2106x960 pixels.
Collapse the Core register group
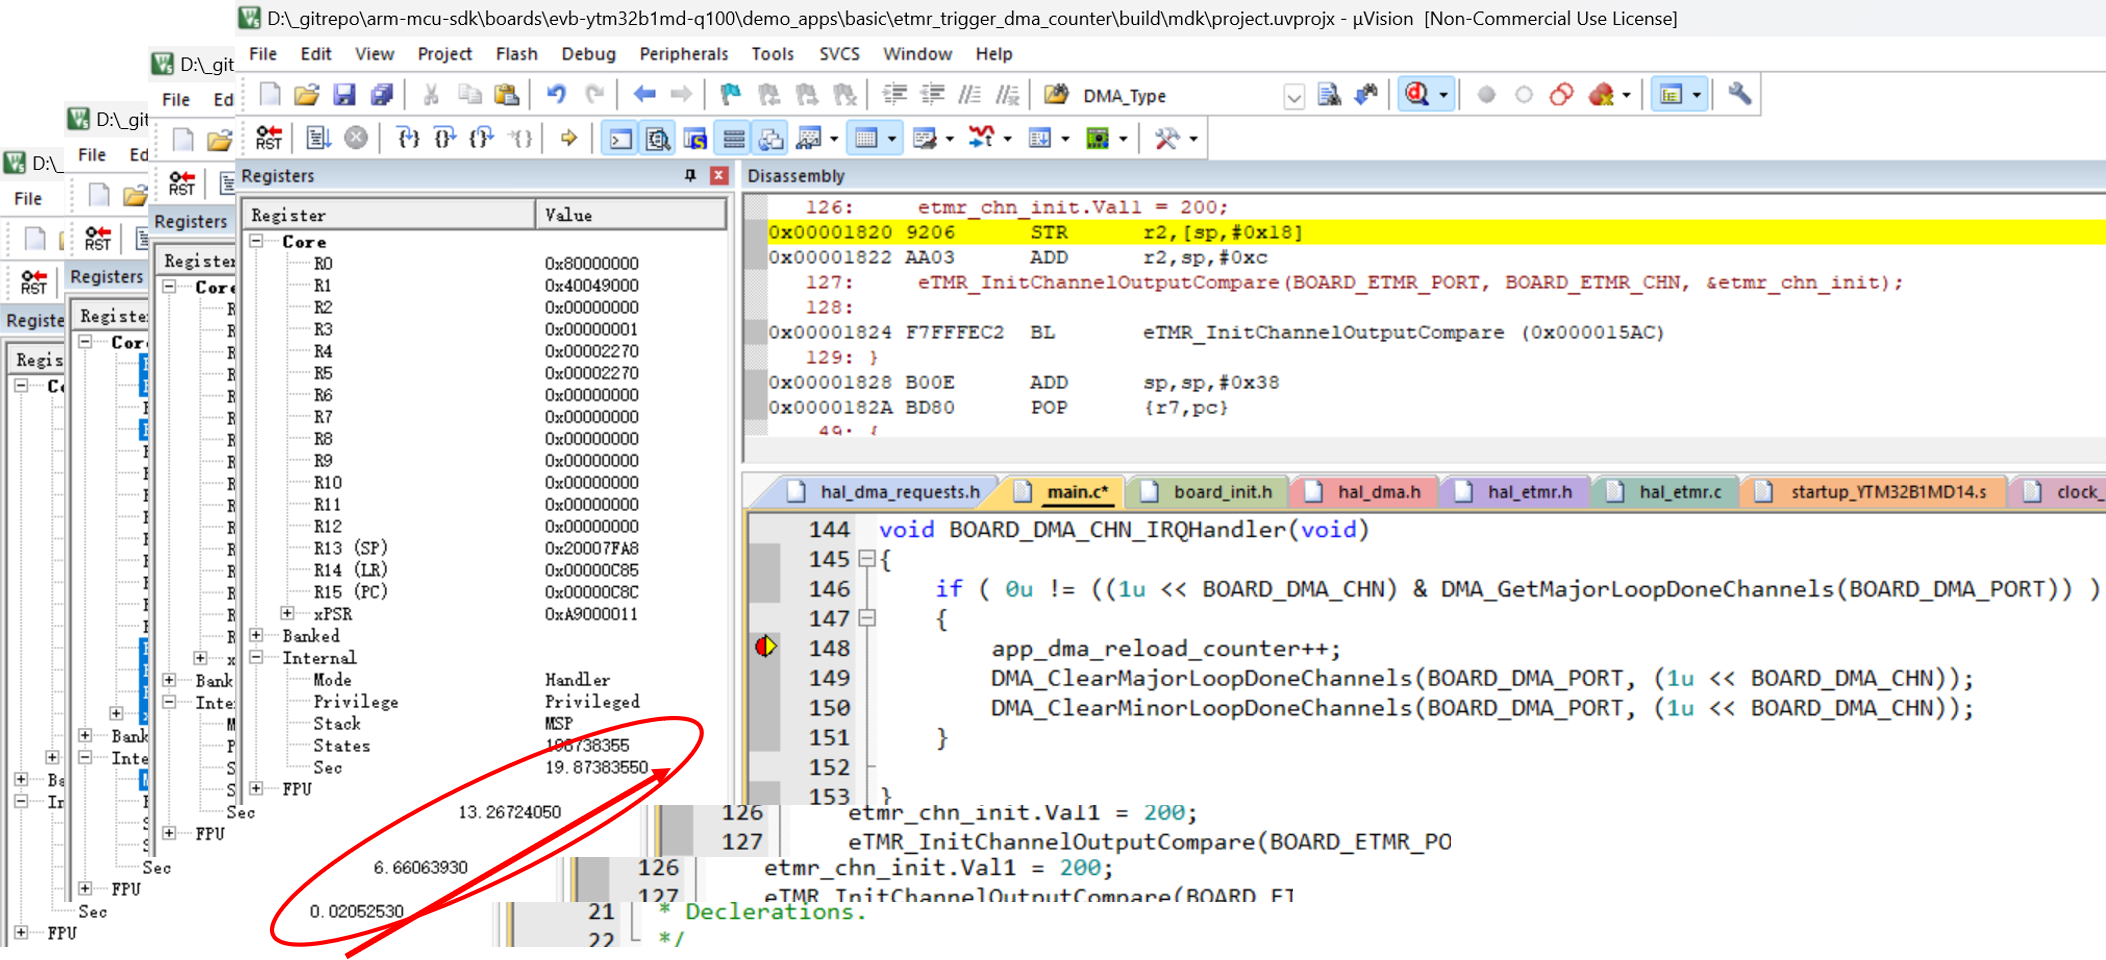coord(256,241)
